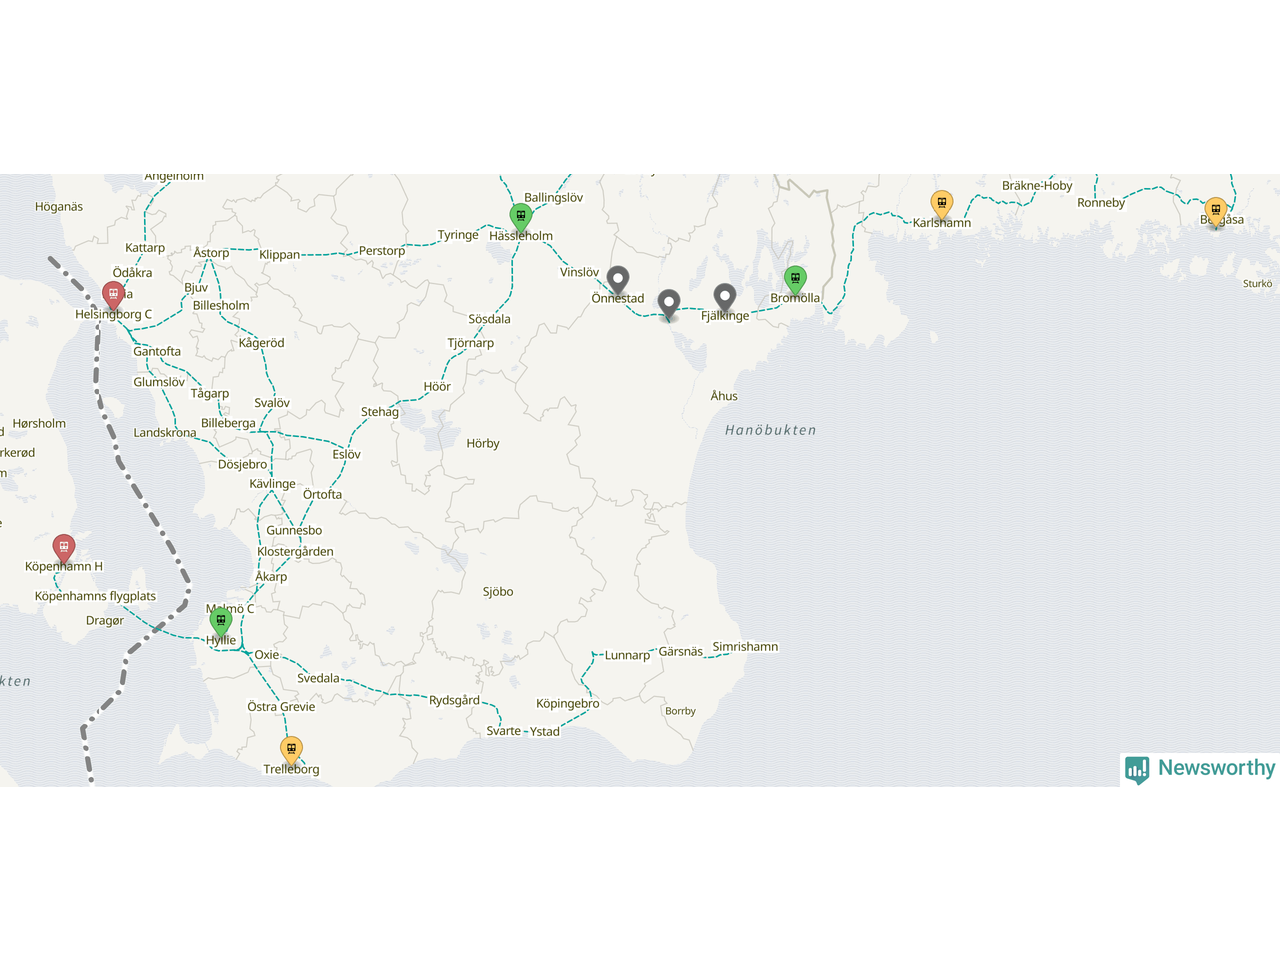This screenshot has width=1280, height=960.
Task: Open the green train marker at Hyllie
Action: pos(221,622)
